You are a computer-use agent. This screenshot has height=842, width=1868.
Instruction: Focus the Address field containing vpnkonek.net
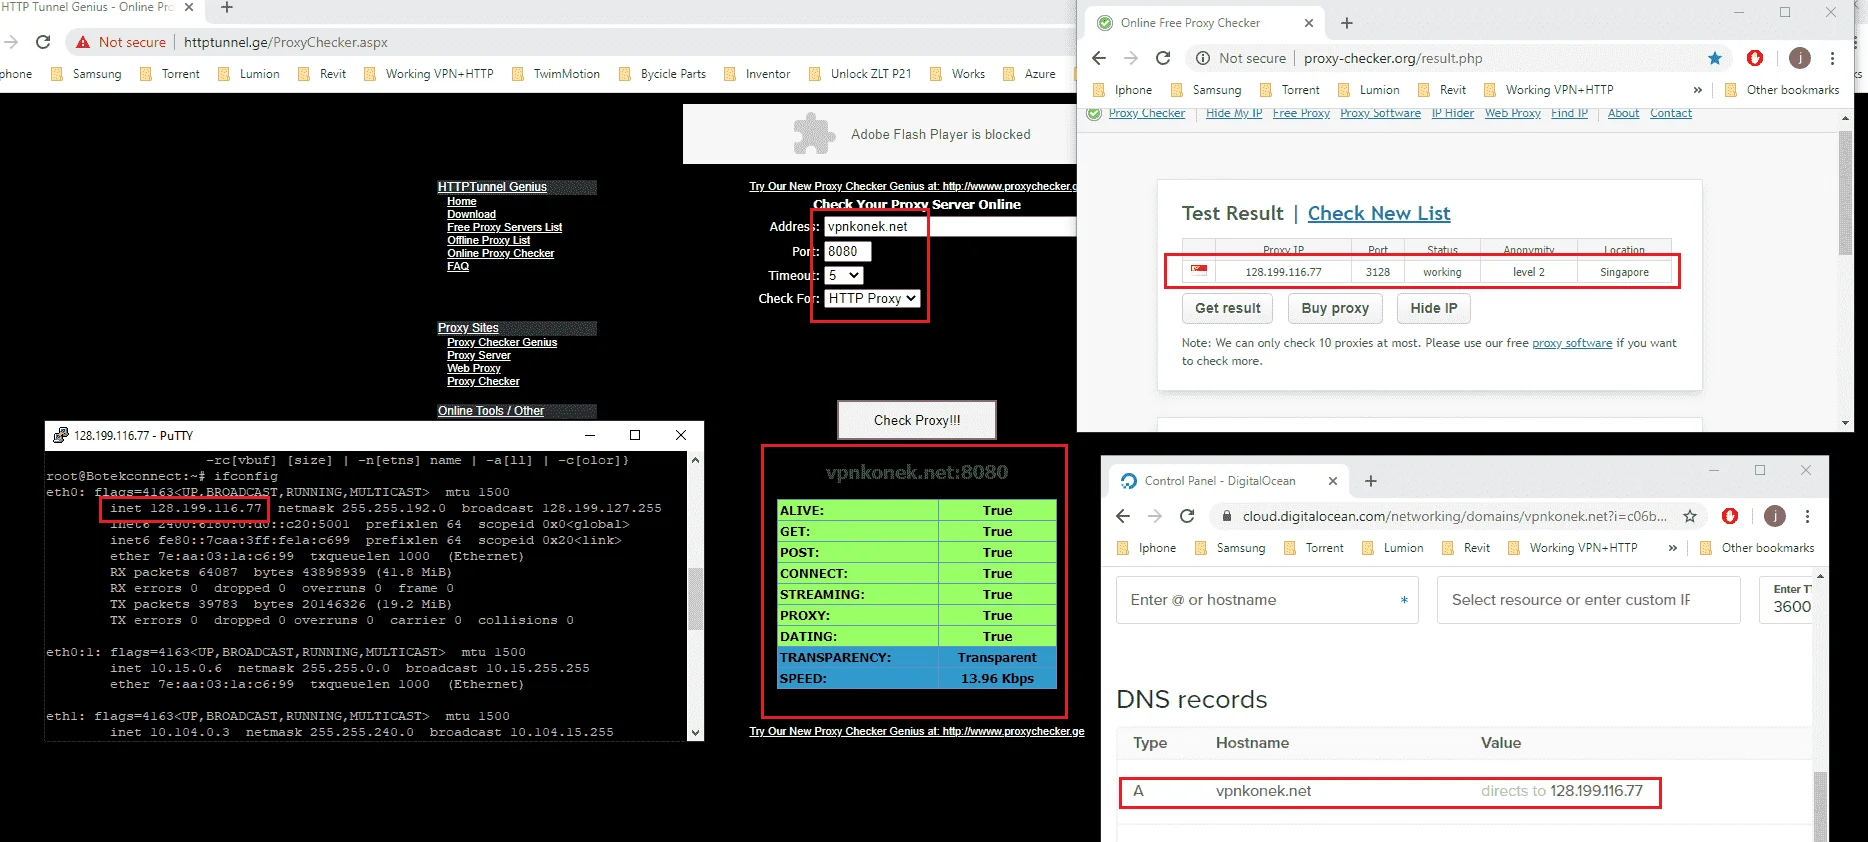point(950,226)
